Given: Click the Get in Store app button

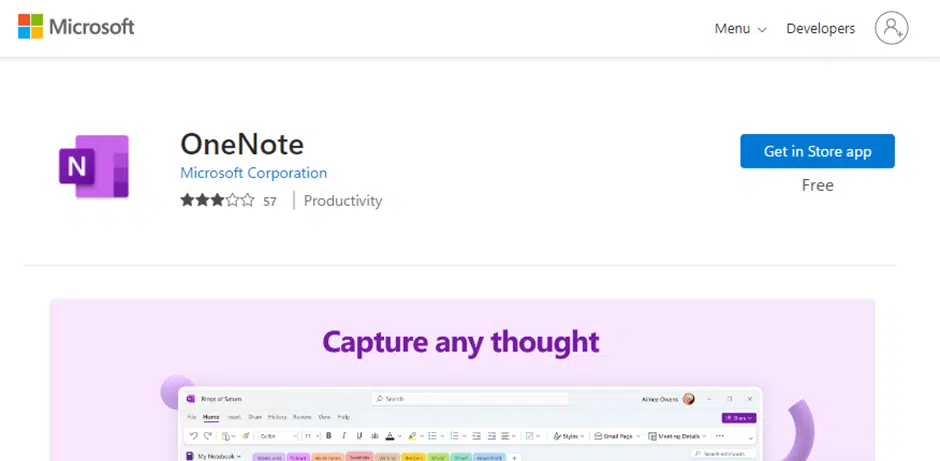Looking at the screenshot, I should click(817, 151).
